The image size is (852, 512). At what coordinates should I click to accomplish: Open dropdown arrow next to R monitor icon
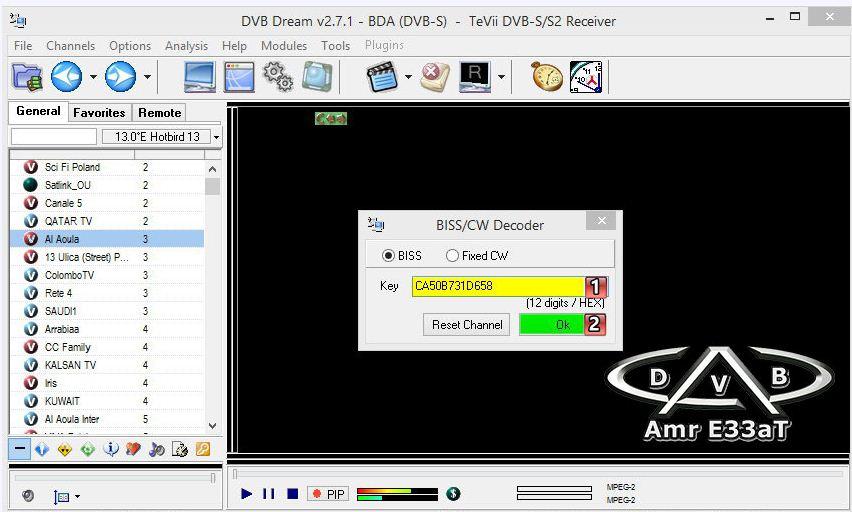(x=501, y=77)
